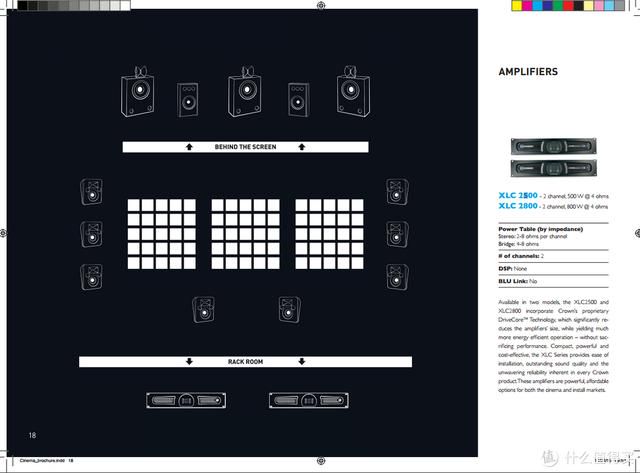Click the small subwoofer left of center speaker
This screenshot has height=473, width=640.
click(188, 100)
